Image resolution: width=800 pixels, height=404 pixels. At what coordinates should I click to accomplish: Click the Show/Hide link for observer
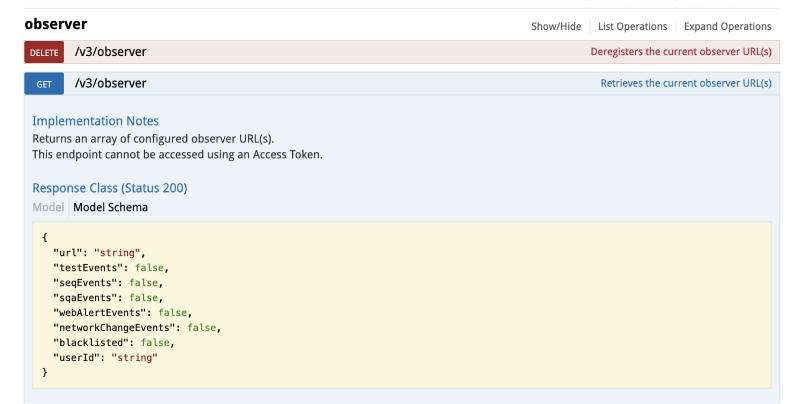pyautogui.click(x=556, y=26)
